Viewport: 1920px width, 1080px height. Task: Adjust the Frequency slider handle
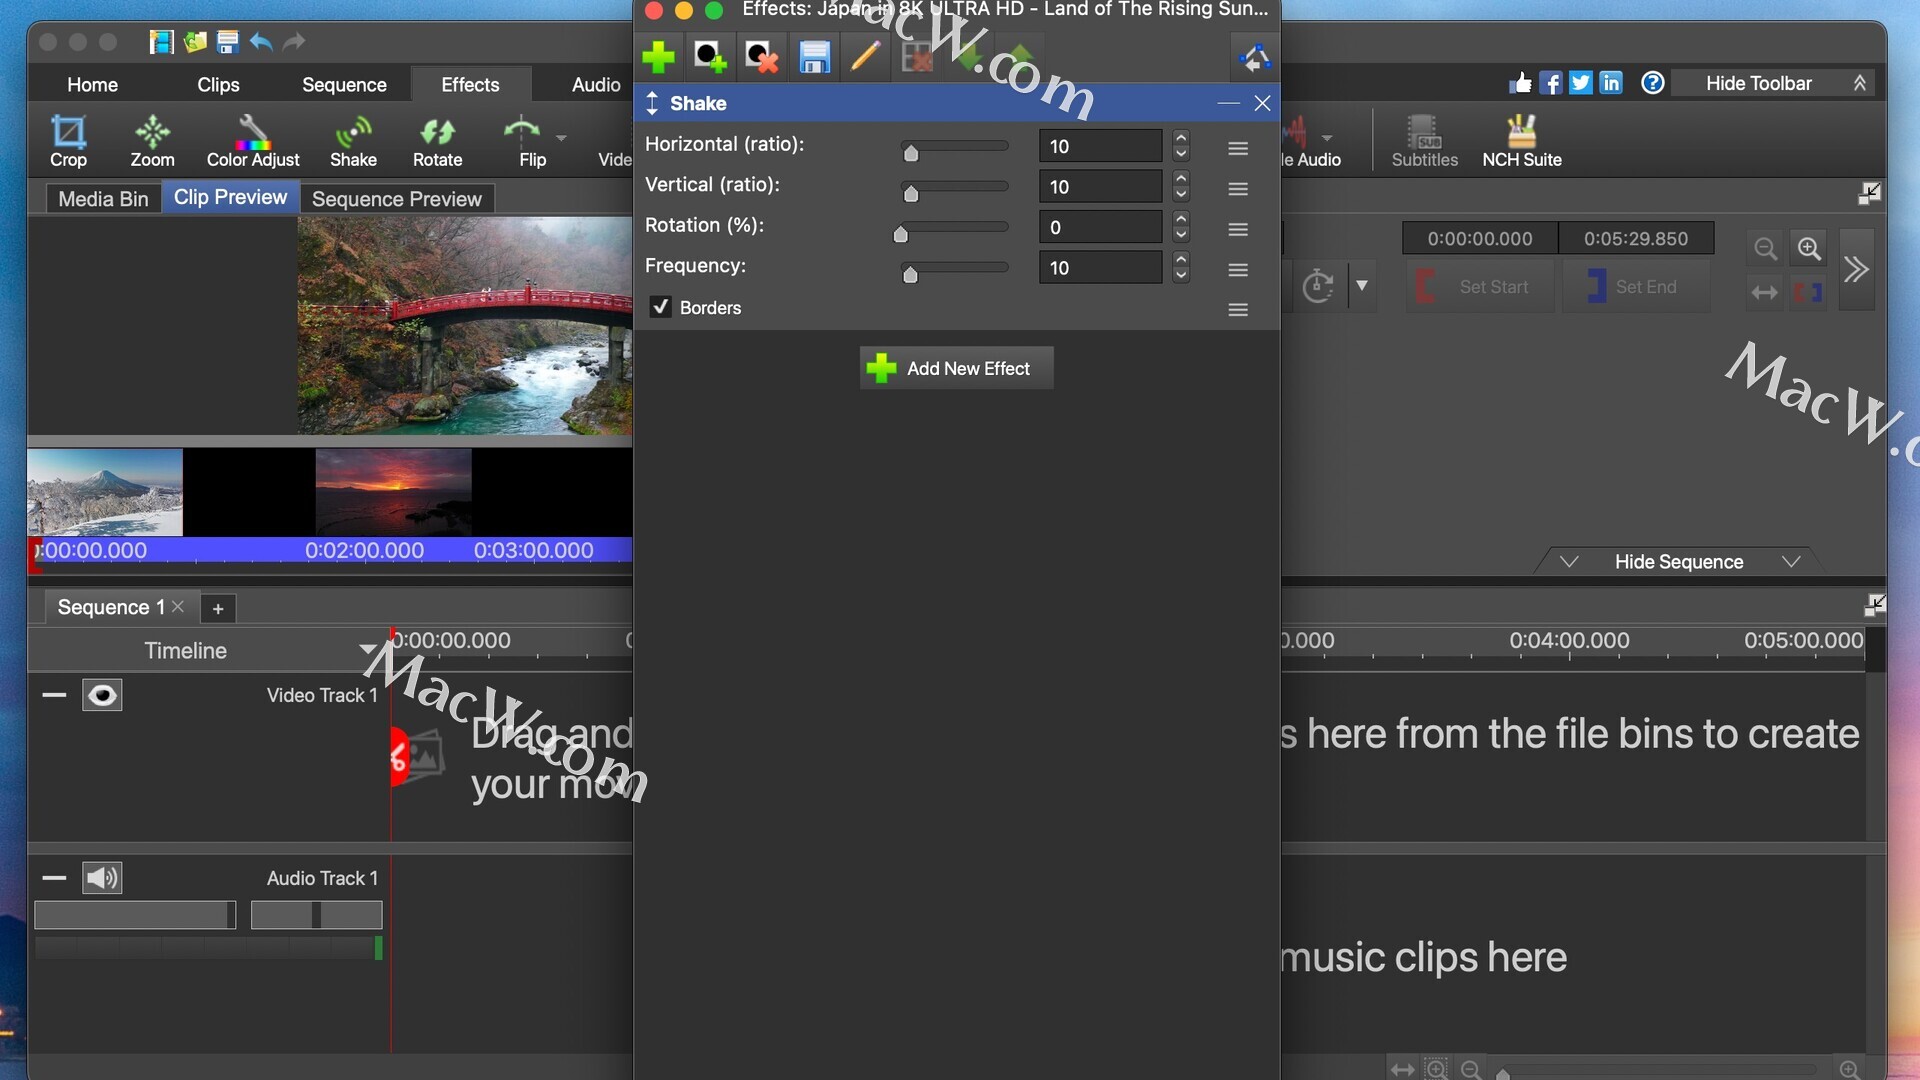click(910, 274)
